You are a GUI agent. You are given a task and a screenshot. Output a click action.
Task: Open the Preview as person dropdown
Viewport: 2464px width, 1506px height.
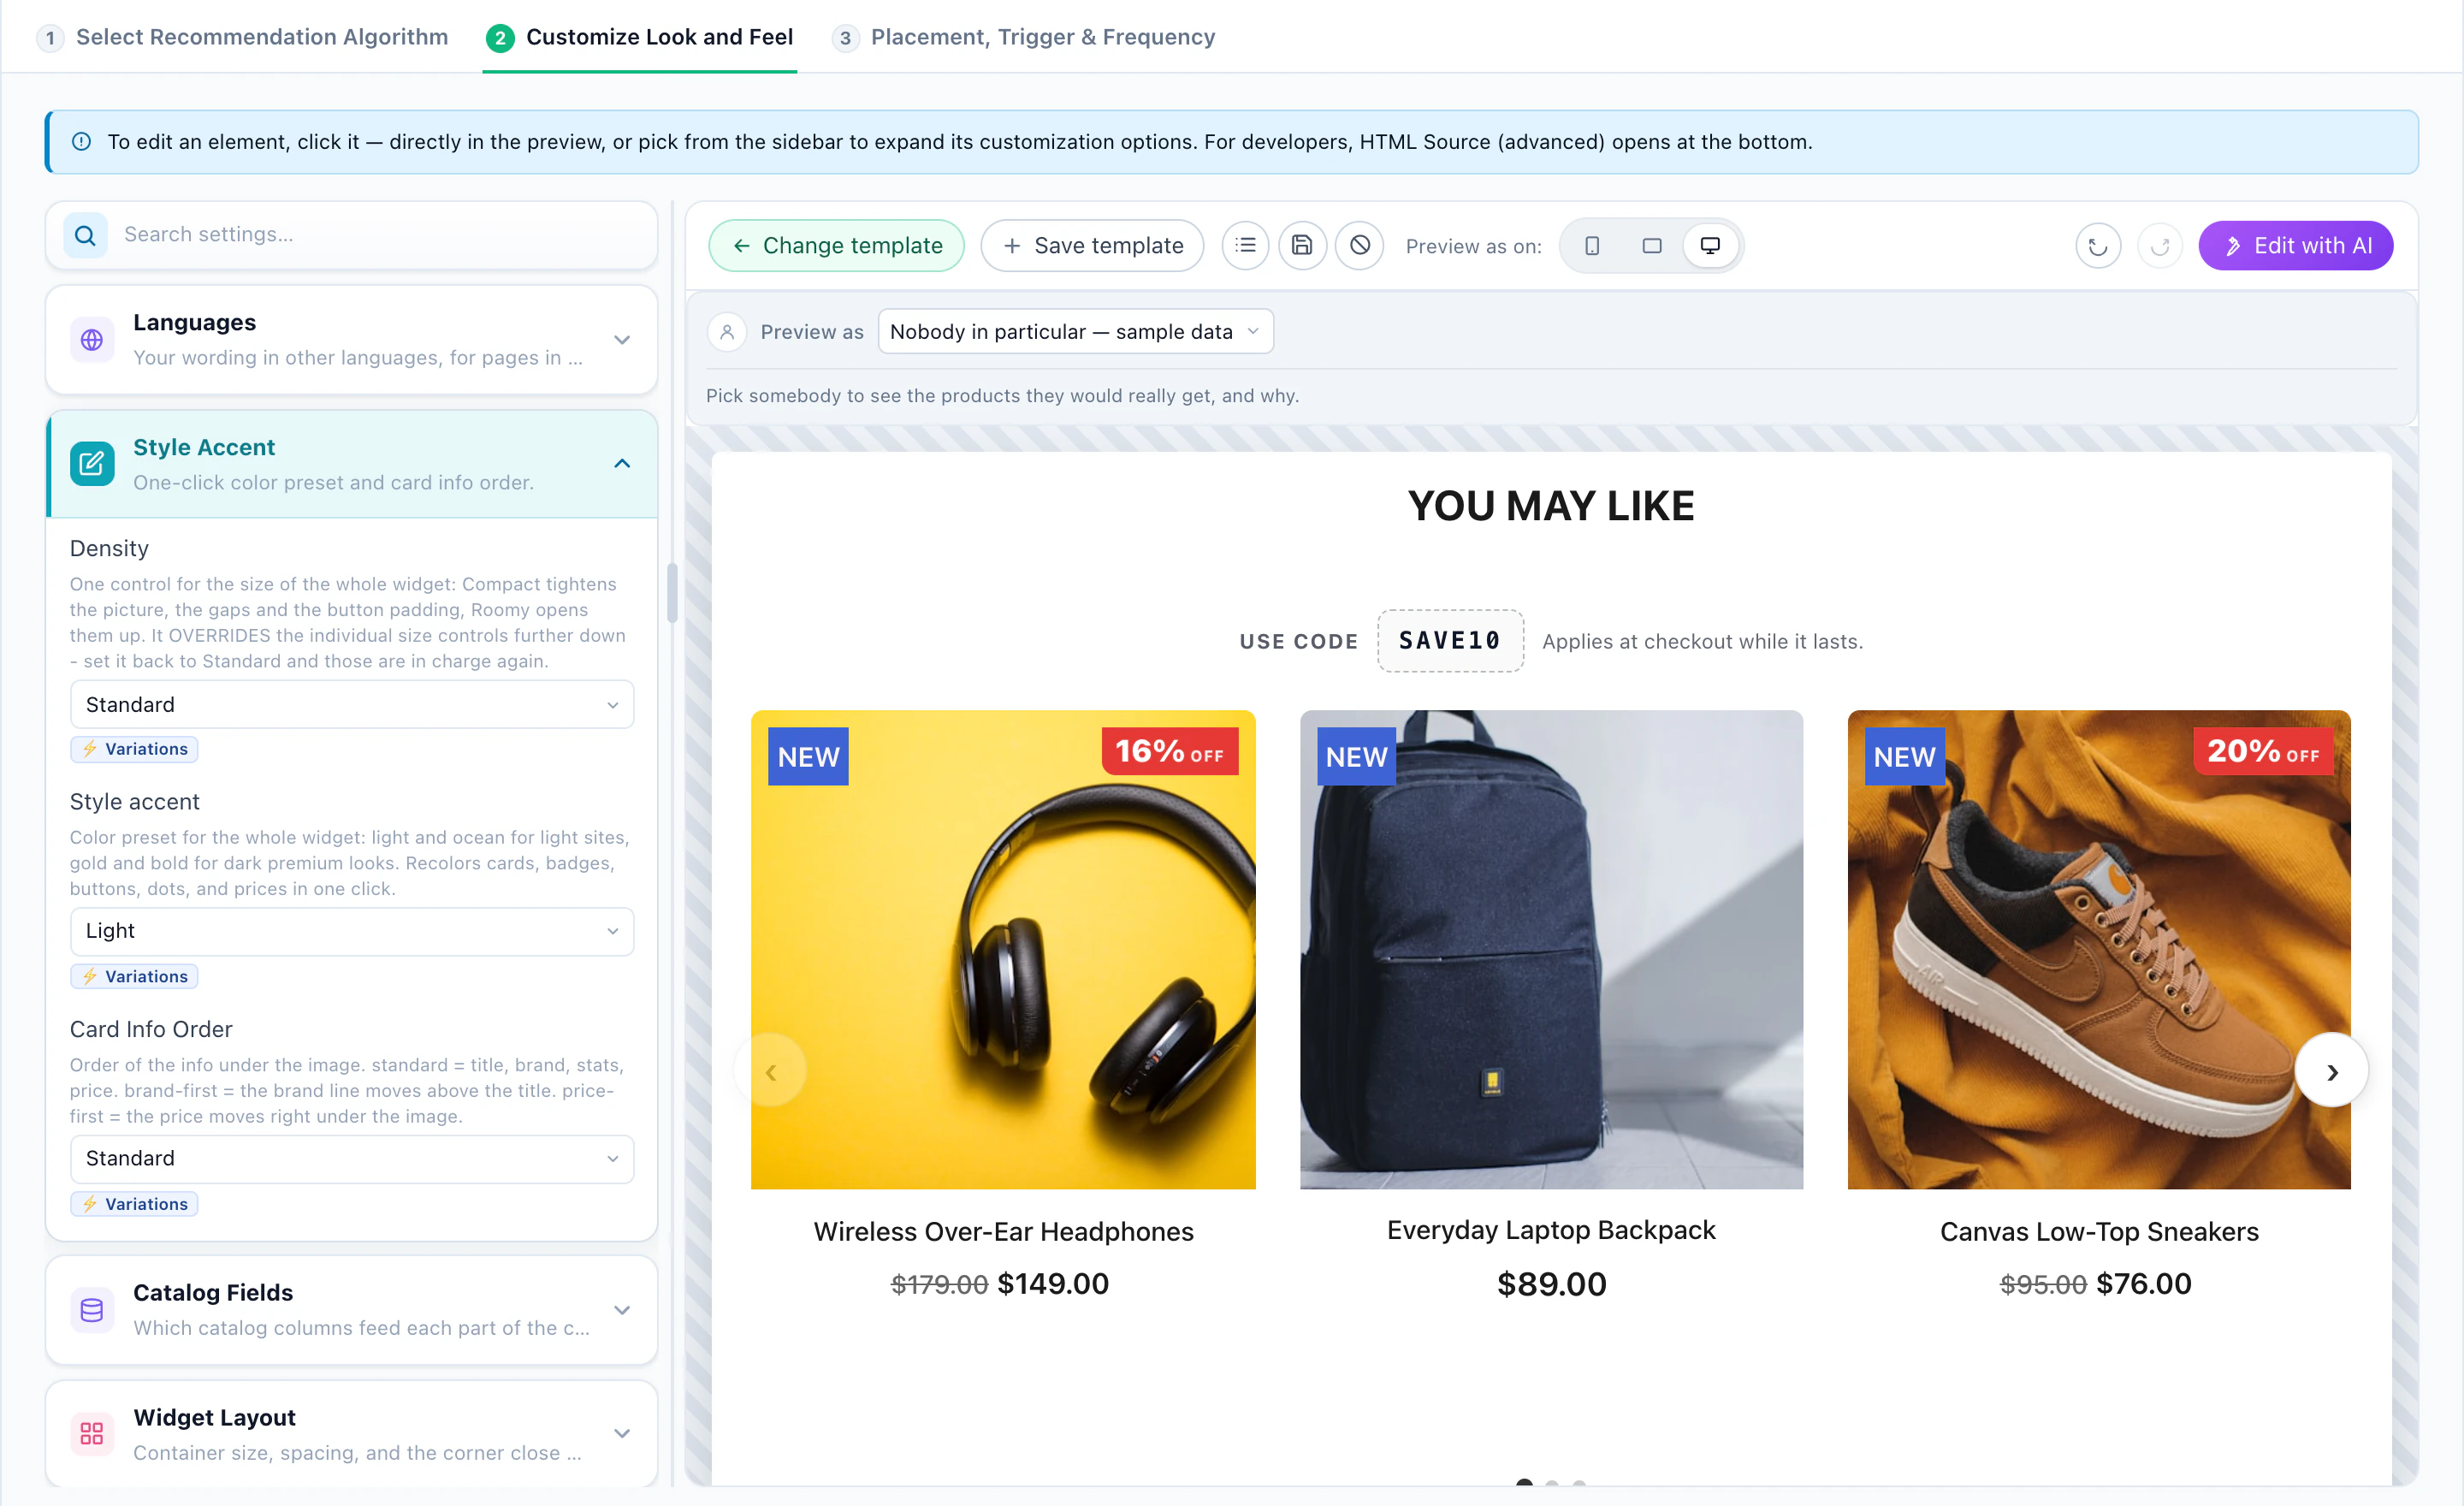(1075, 331)
